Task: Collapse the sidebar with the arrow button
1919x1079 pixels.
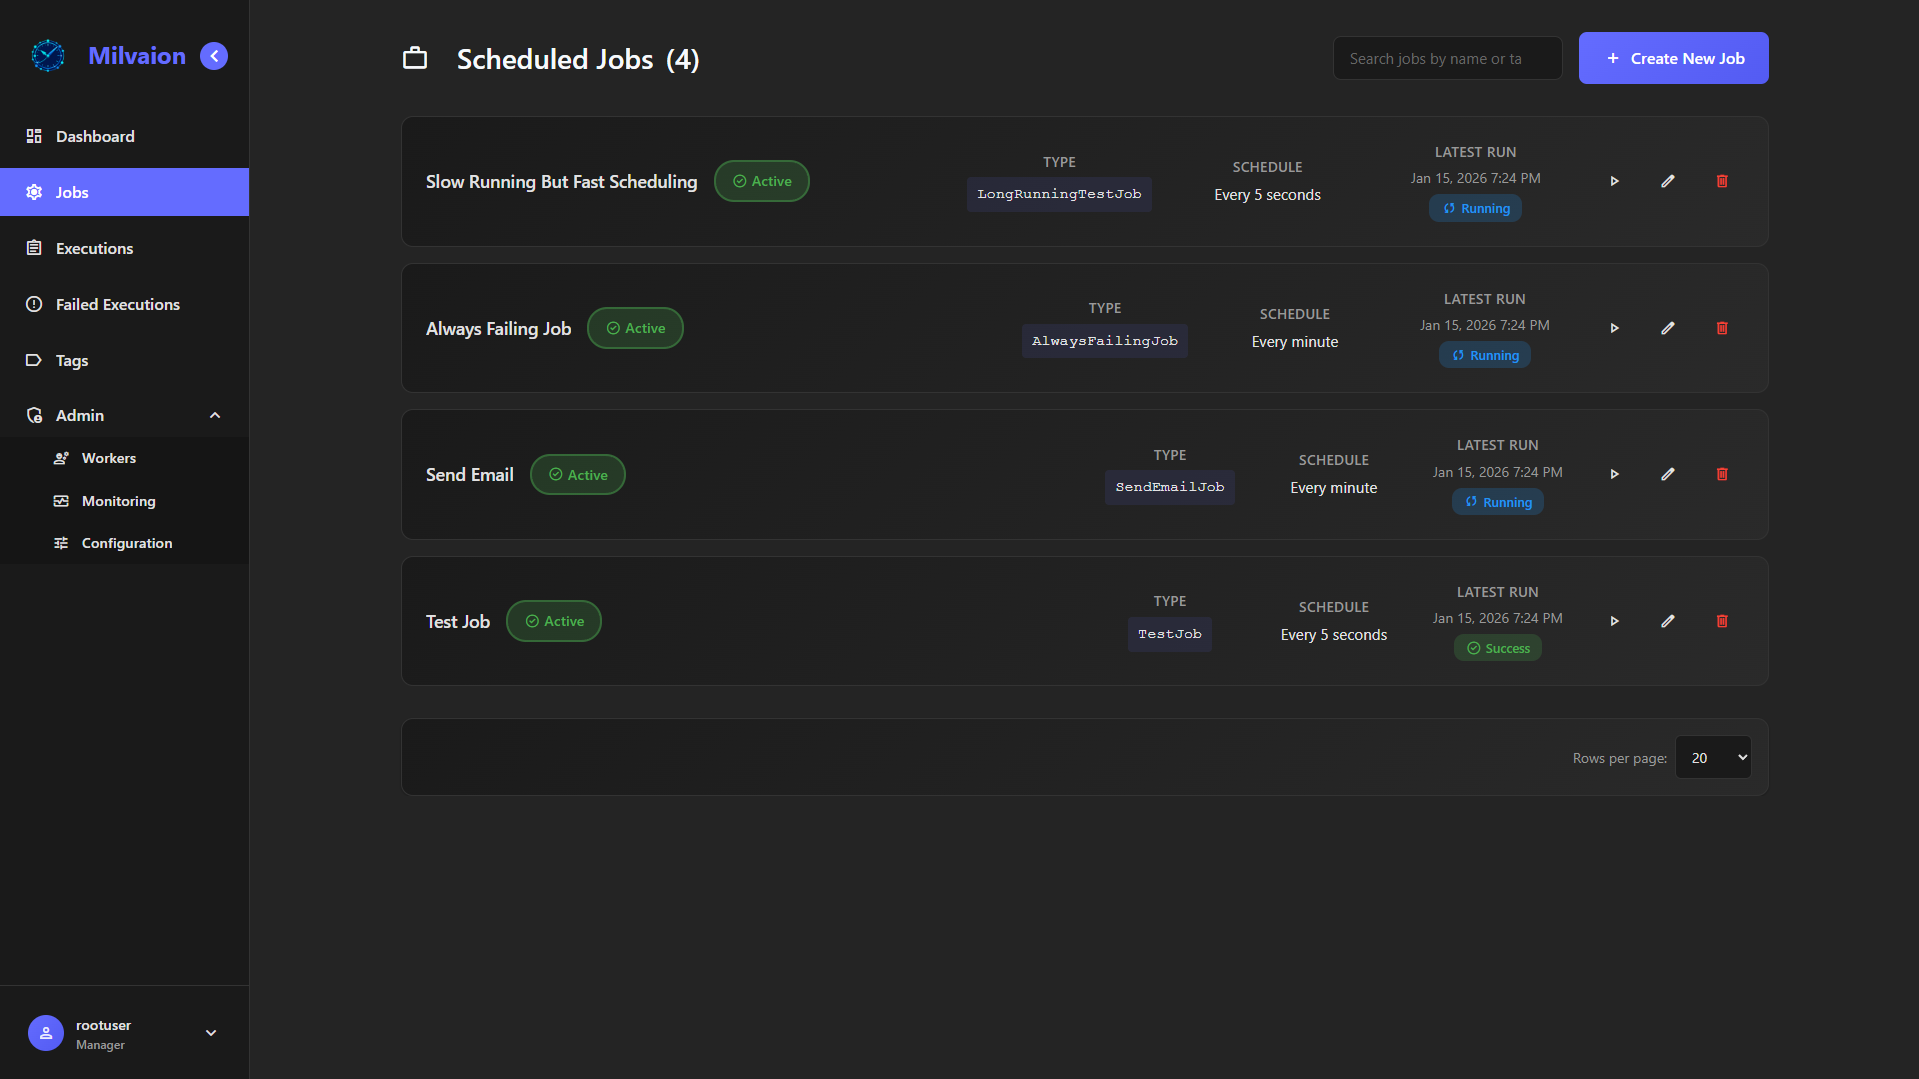Action: click(214, 56)
